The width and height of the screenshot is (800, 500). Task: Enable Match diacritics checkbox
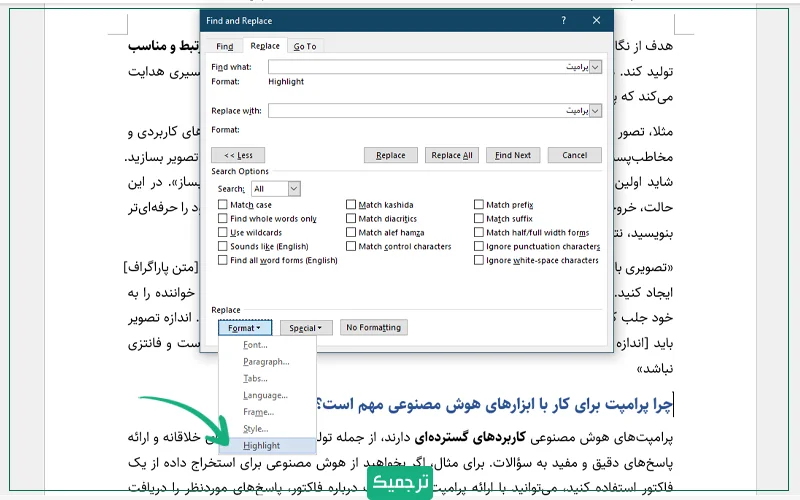tap(351, 219)
